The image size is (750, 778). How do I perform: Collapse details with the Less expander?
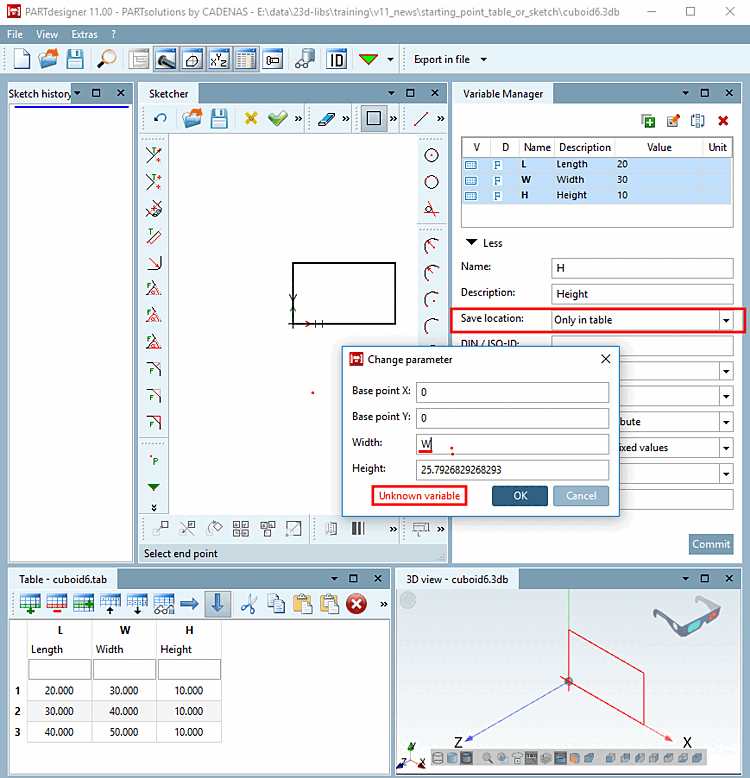[x=484, y=243]
